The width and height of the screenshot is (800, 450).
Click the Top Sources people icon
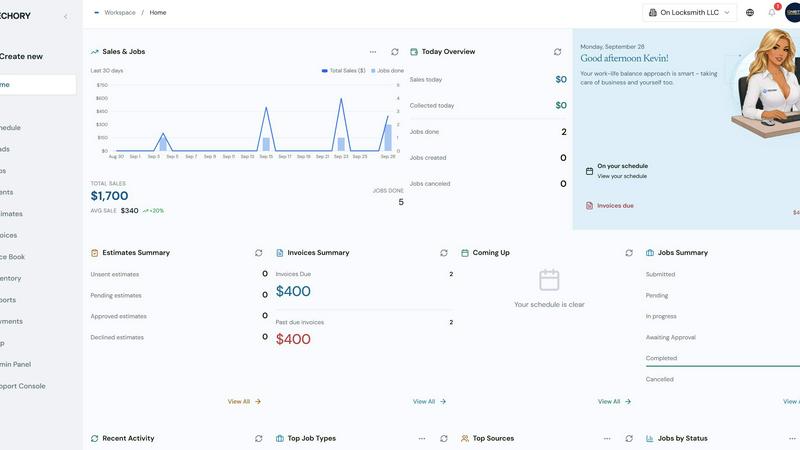(x=465, y=439)
